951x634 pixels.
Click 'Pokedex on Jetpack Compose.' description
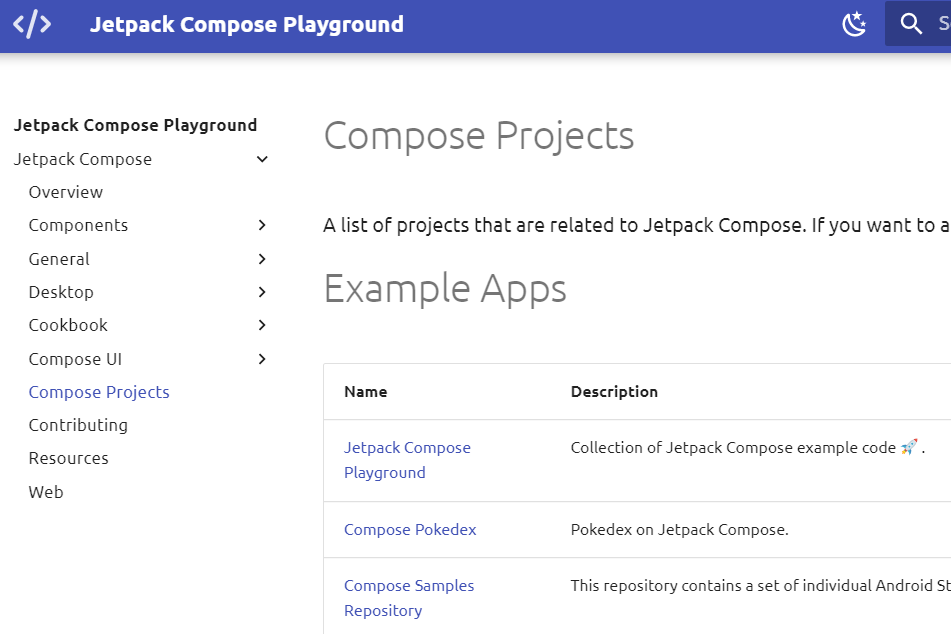(679, 530)
